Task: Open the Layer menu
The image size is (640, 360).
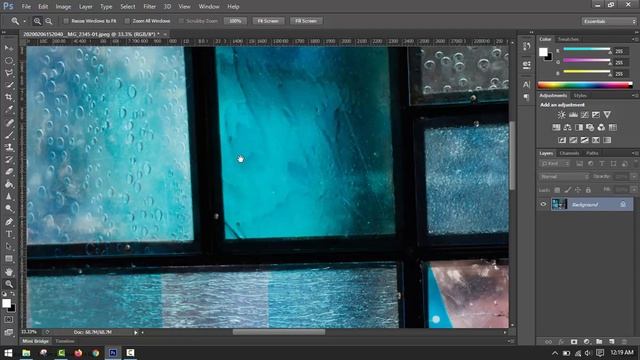Action: pyautogui.click(x=85, y=7)
